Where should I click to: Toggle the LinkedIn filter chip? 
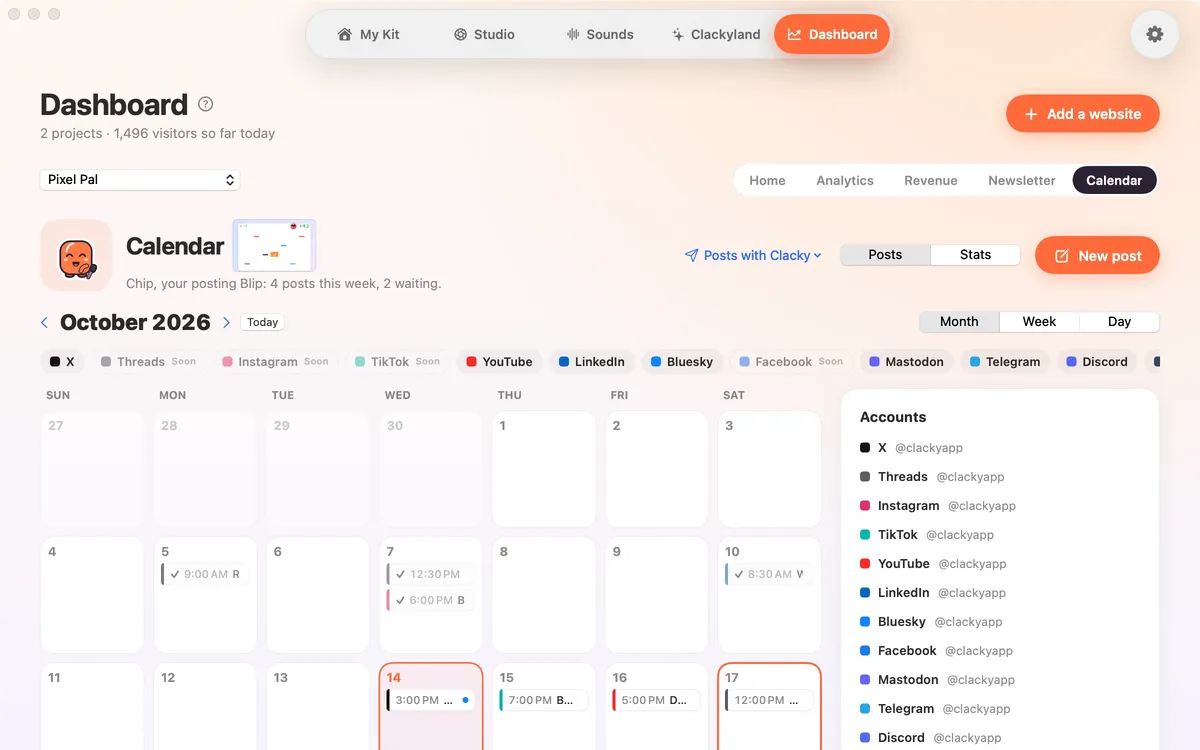tap(592, 362)
